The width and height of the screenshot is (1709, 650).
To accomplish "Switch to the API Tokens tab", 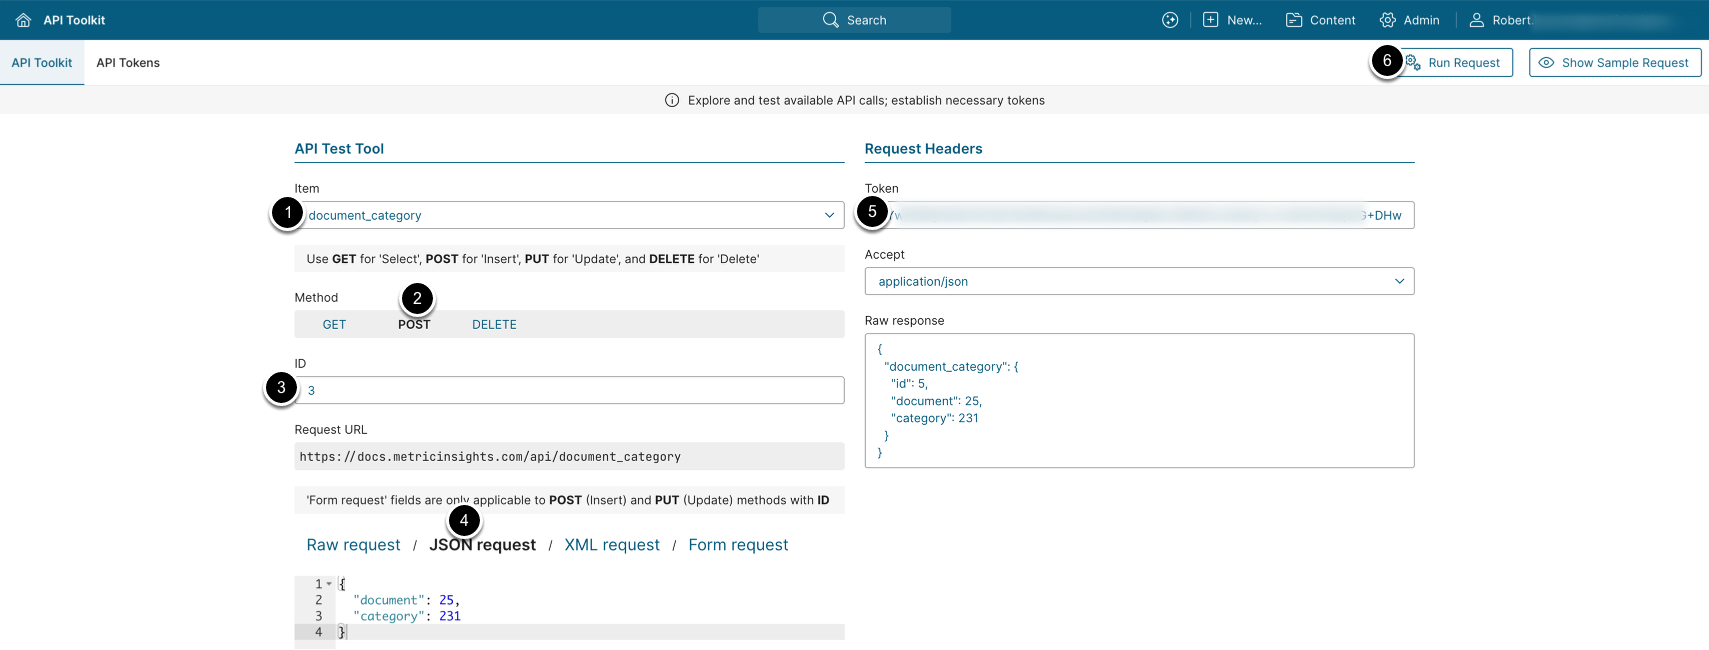I will click(x=128, y=63).
